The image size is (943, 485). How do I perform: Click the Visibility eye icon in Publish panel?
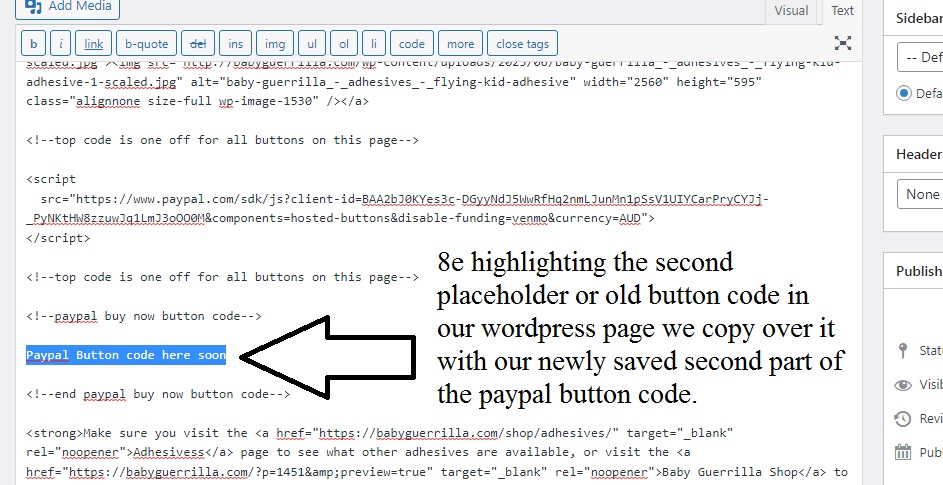(903, 385)
